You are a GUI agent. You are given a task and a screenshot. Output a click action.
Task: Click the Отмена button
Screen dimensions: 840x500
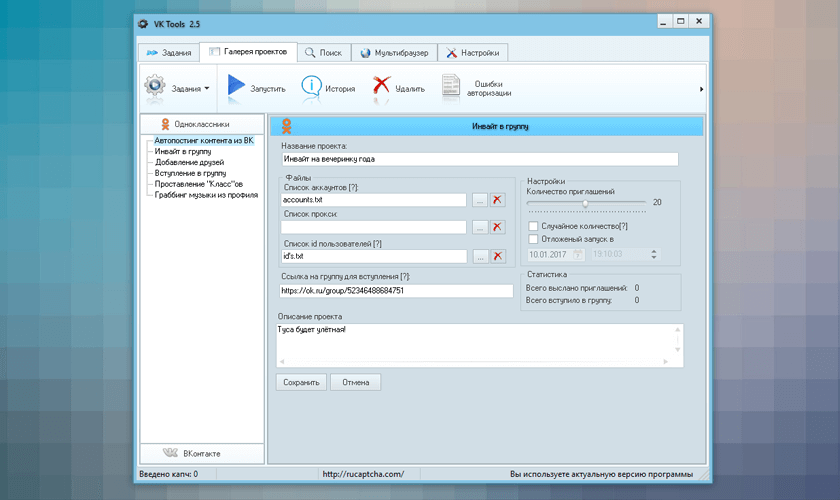(356, 382)
